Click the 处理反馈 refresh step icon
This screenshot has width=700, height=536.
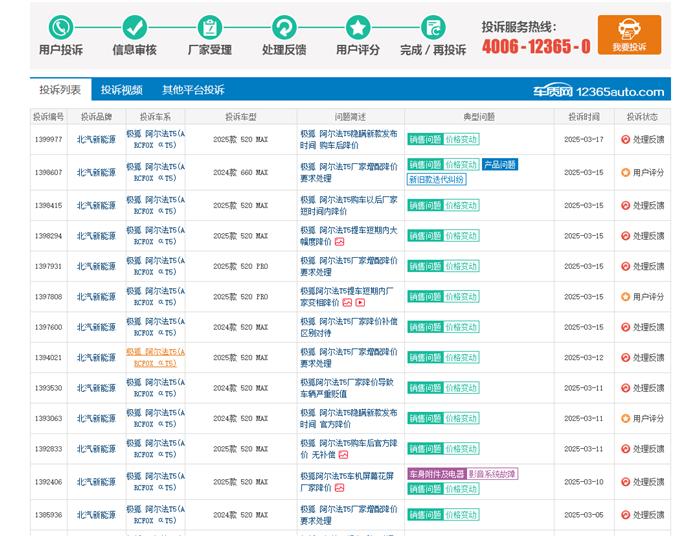284,27
